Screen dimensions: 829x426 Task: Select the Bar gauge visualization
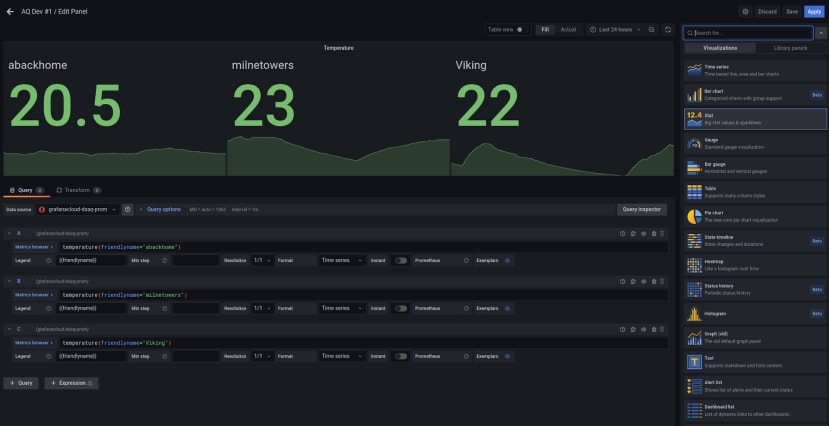pos(755,168)
